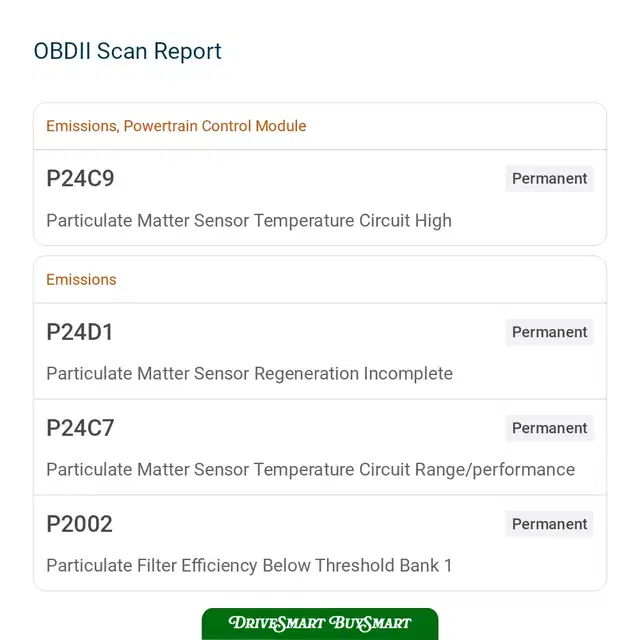Open the P2002 trouble code
This screenshot has width=640, height=640.
tap(79, 524)
